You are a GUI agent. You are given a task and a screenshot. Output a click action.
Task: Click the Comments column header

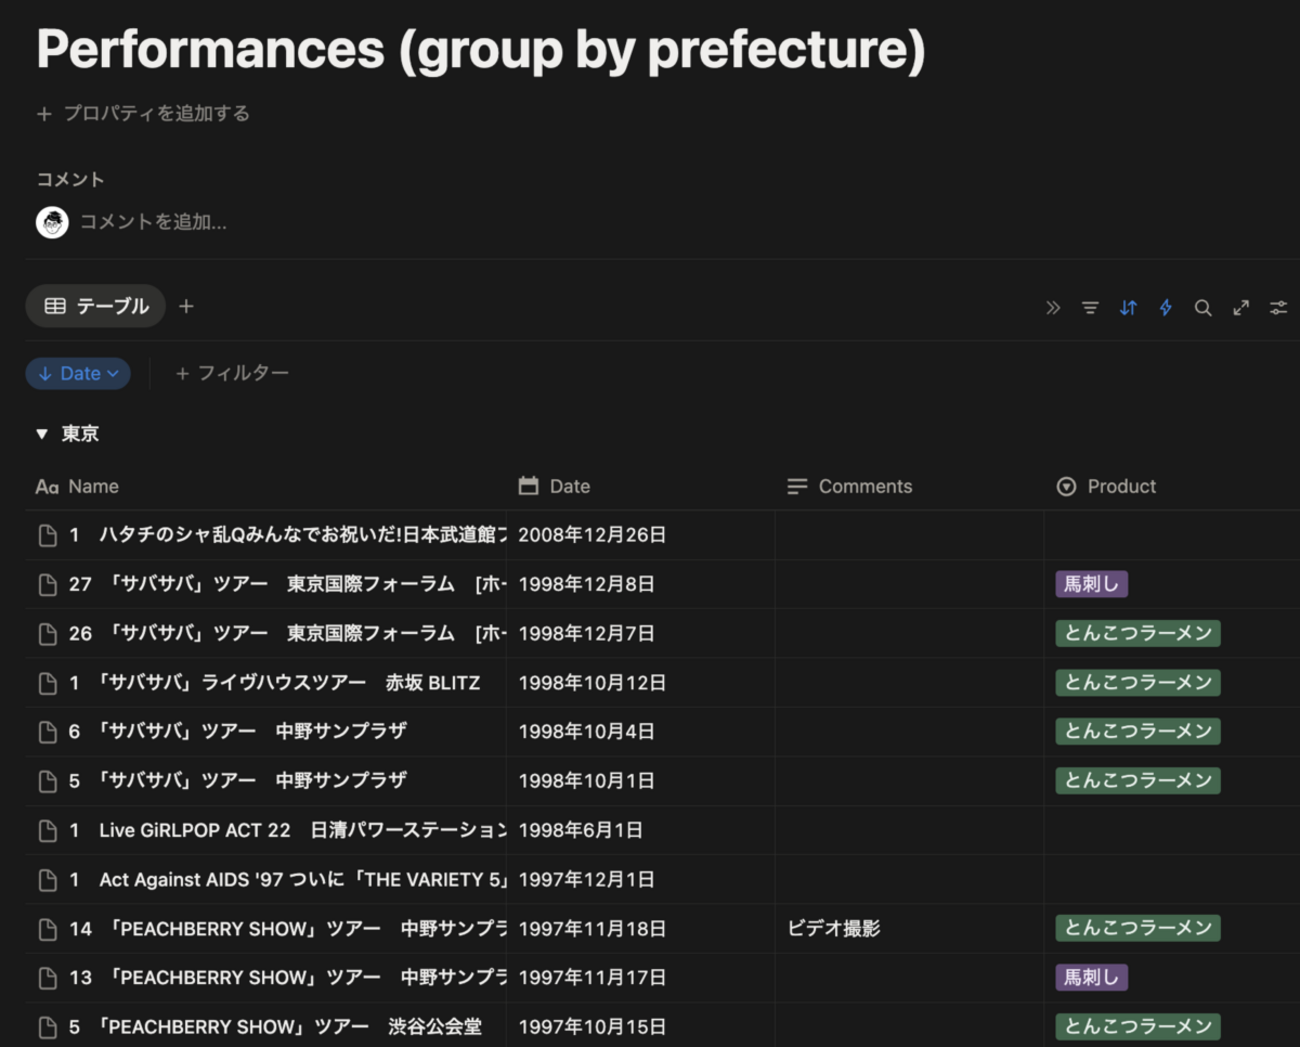coord(864,486)
